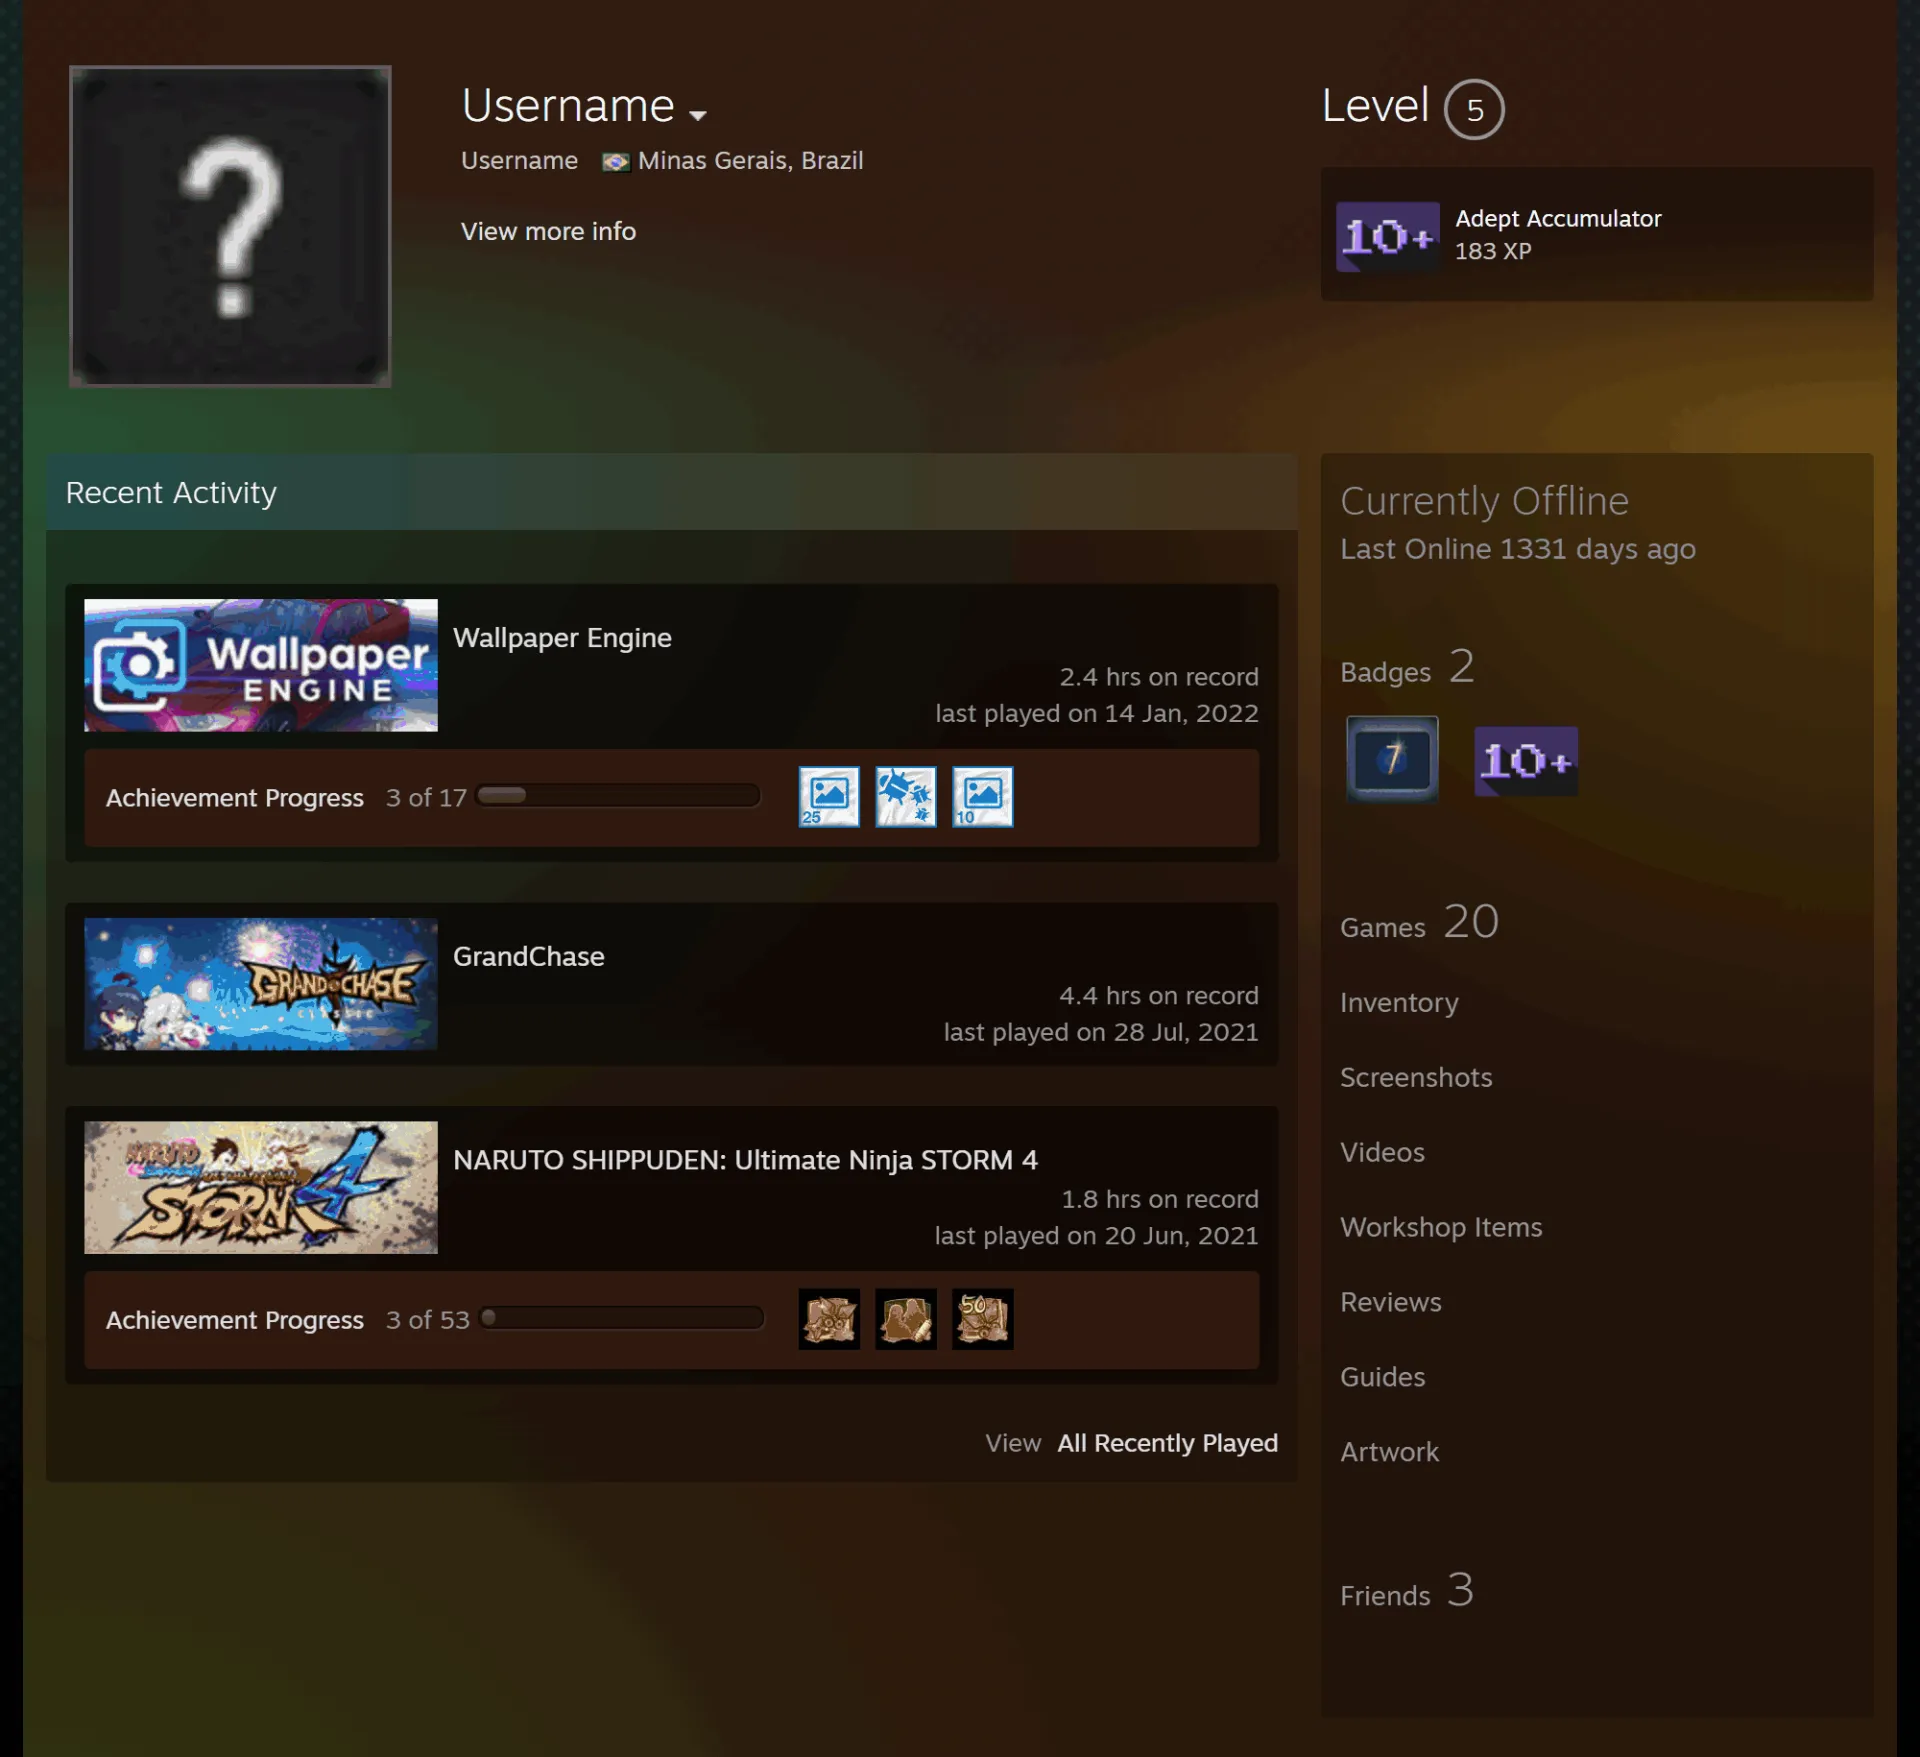This screenshot has height=1757, width=1920.
Task: Click the Level 5 circle badge
Action: click(1474, 109)
